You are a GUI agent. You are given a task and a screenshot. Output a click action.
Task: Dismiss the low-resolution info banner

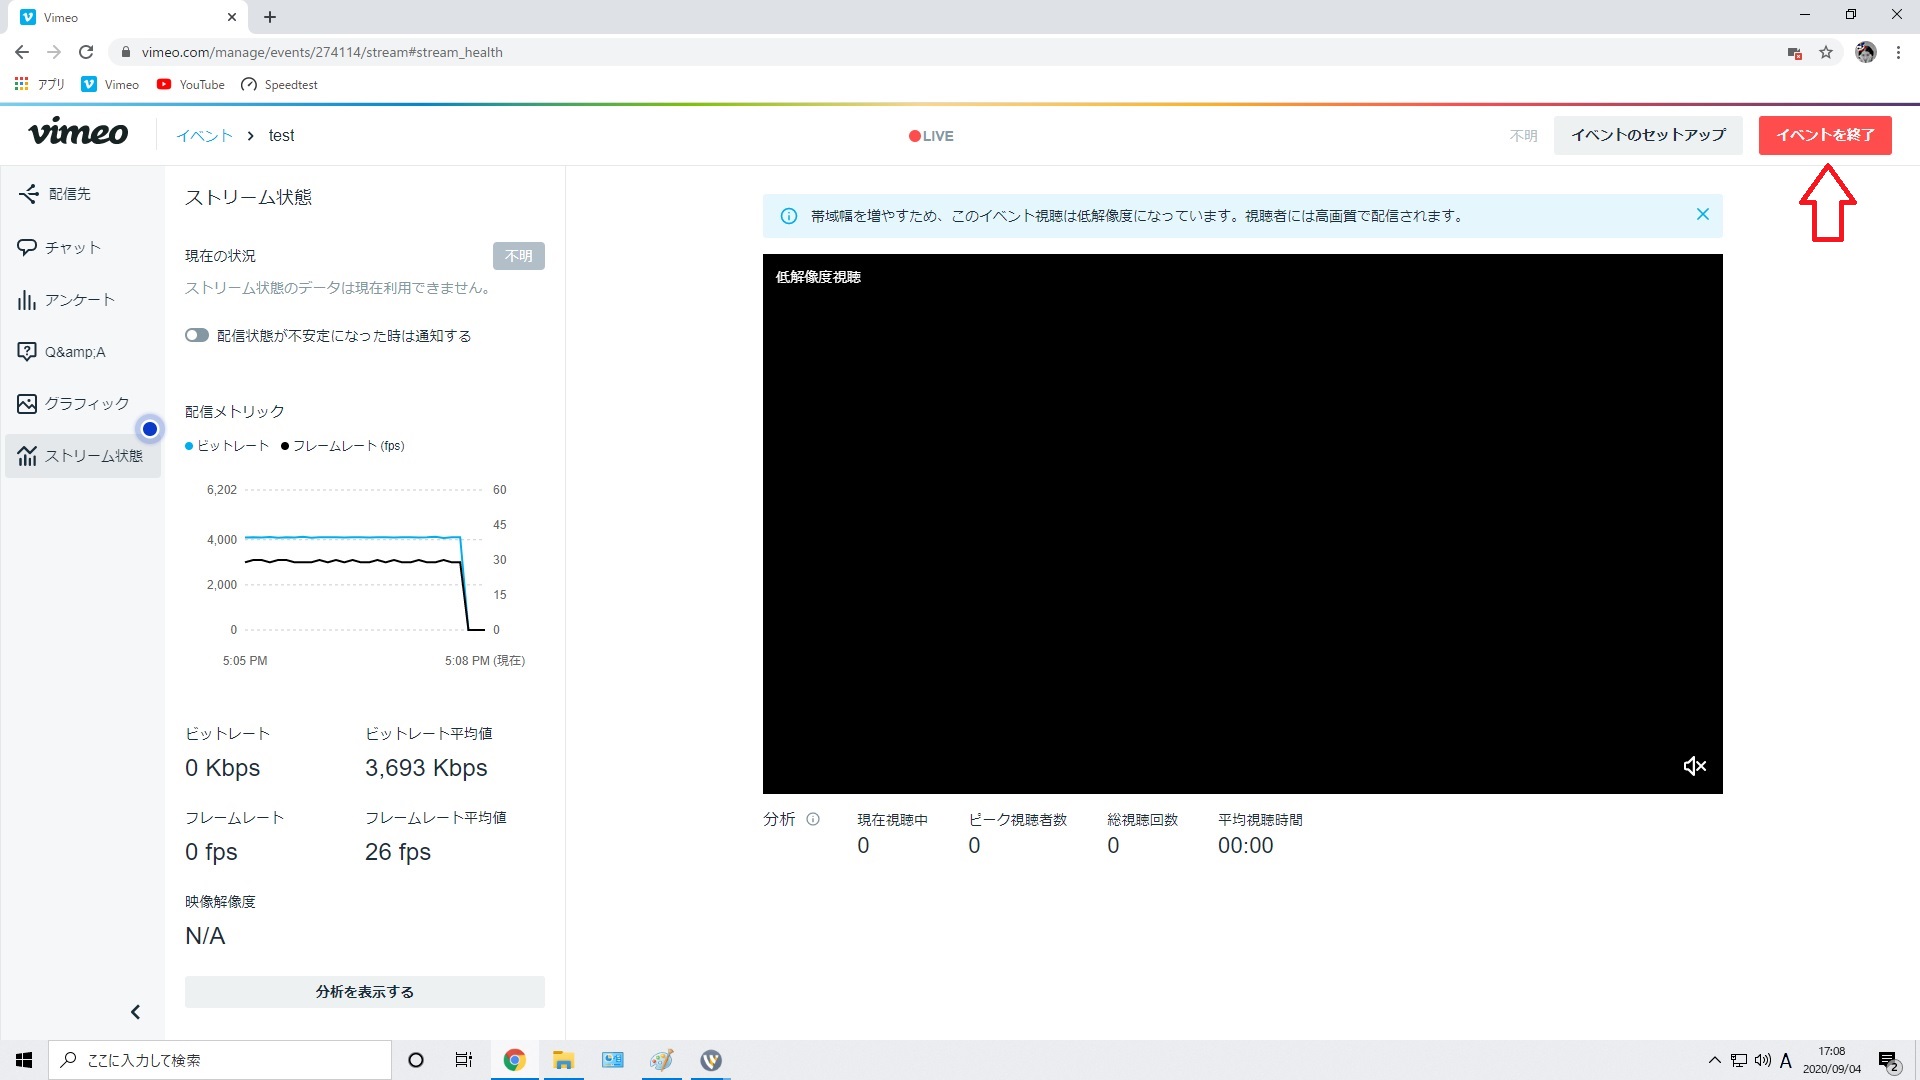(x=1703, y=214)
